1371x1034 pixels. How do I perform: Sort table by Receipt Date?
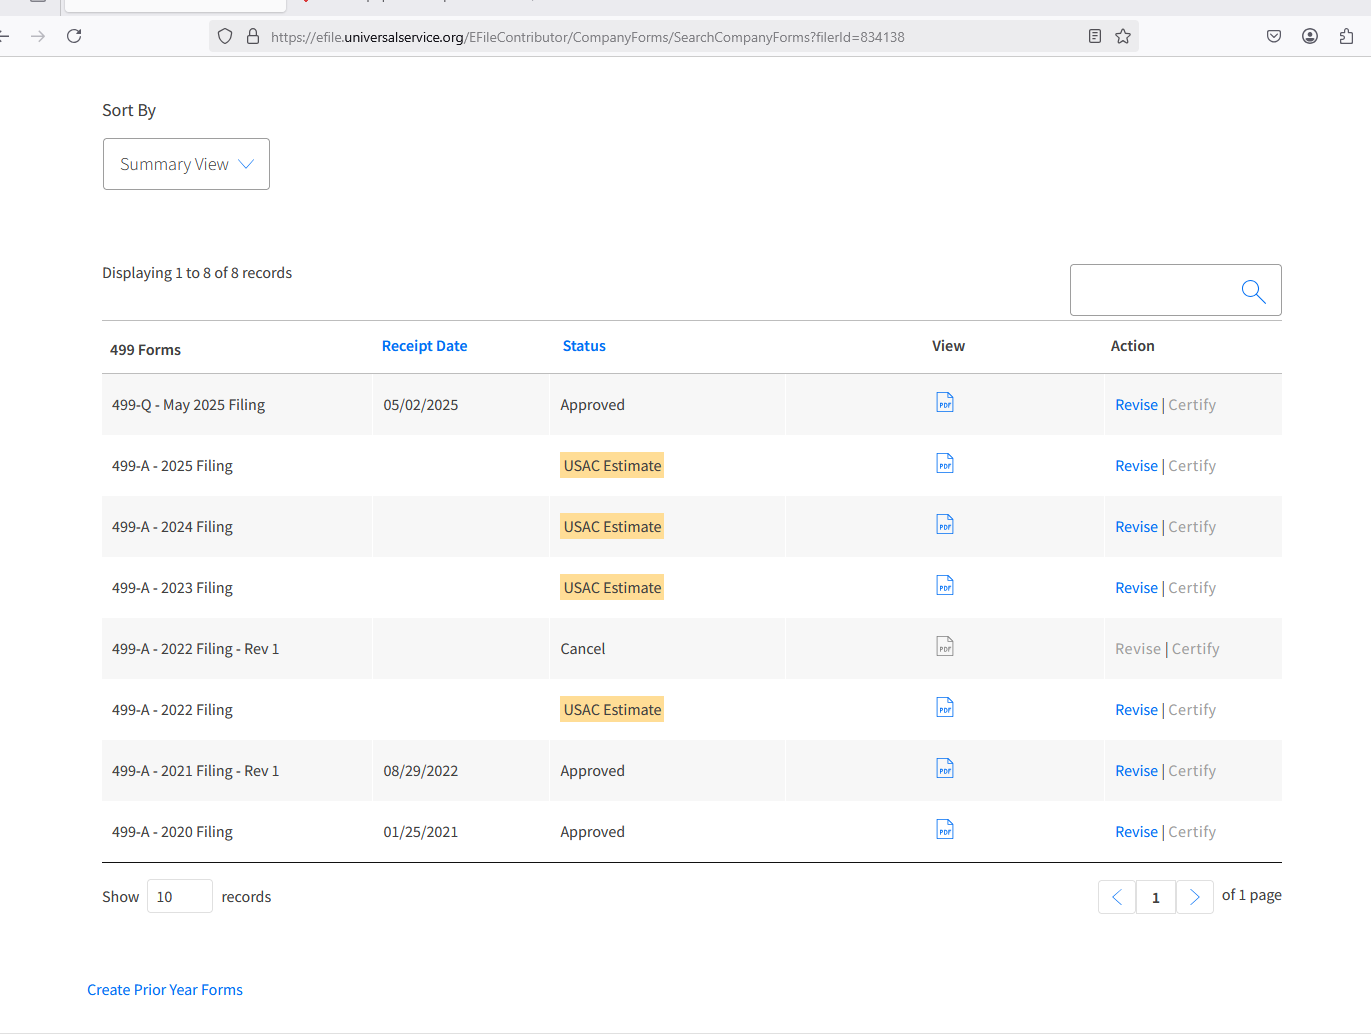pyautogui.click(x=424, y=346)
